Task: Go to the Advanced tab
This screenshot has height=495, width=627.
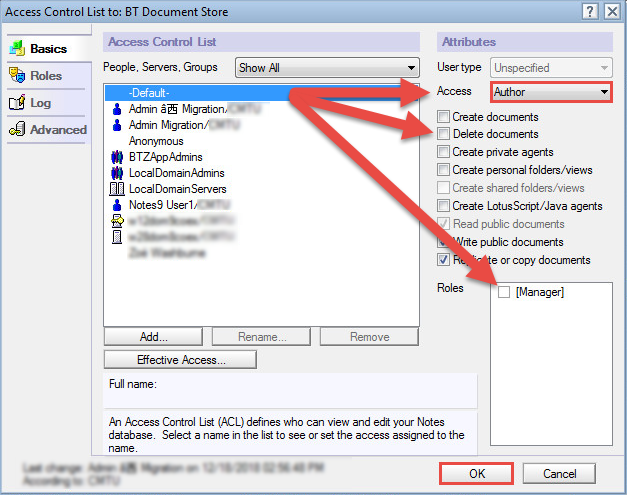Action: pos(46,130)
